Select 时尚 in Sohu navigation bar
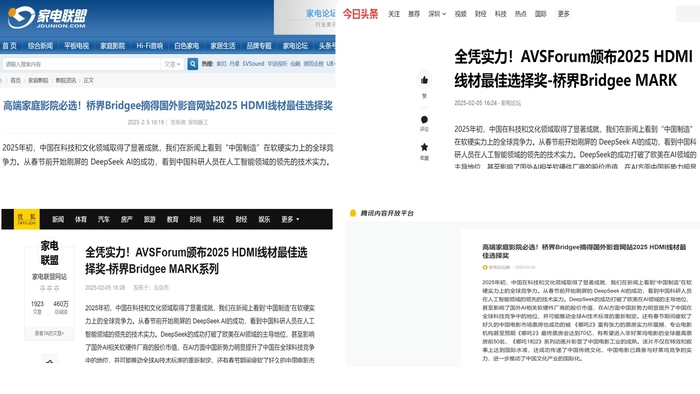 pos(196,219)
